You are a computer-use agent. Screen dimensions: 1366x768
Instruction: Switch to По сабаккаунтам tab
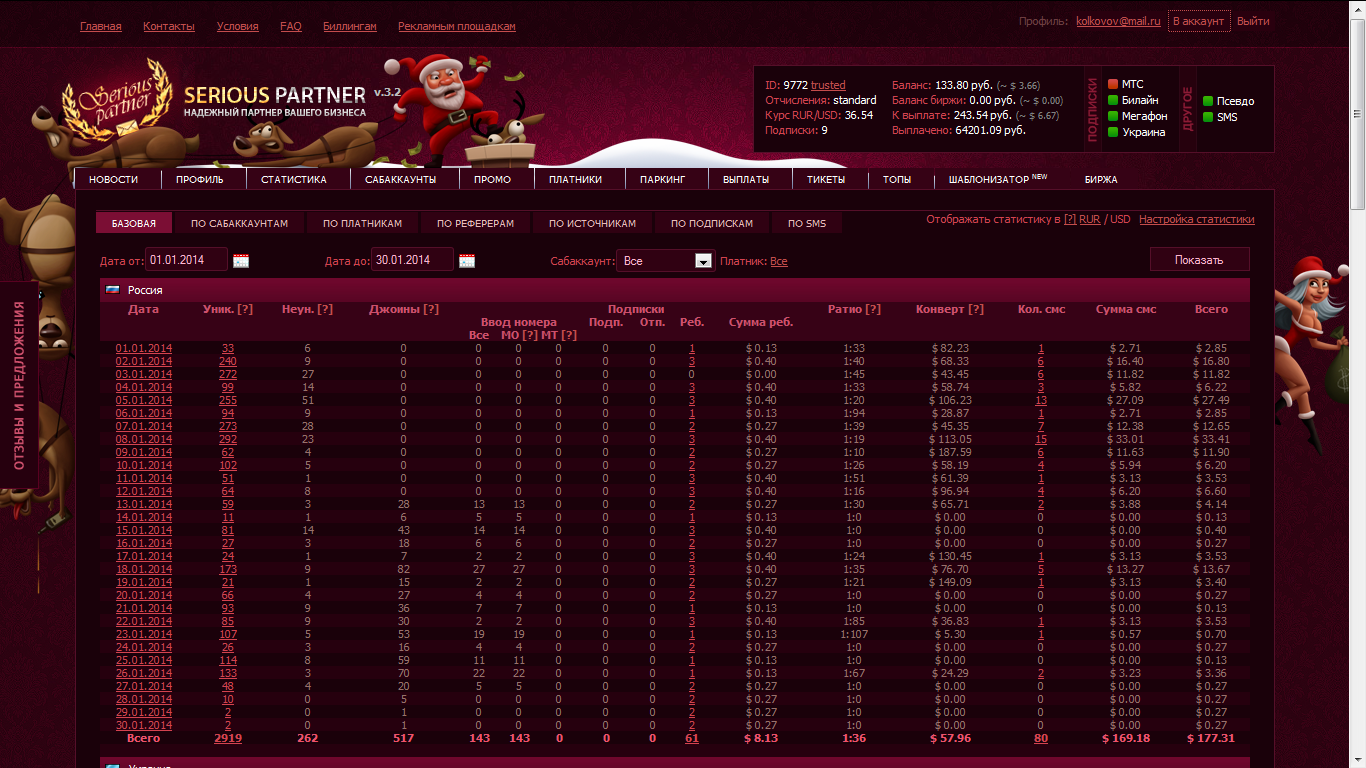[240, 223]
